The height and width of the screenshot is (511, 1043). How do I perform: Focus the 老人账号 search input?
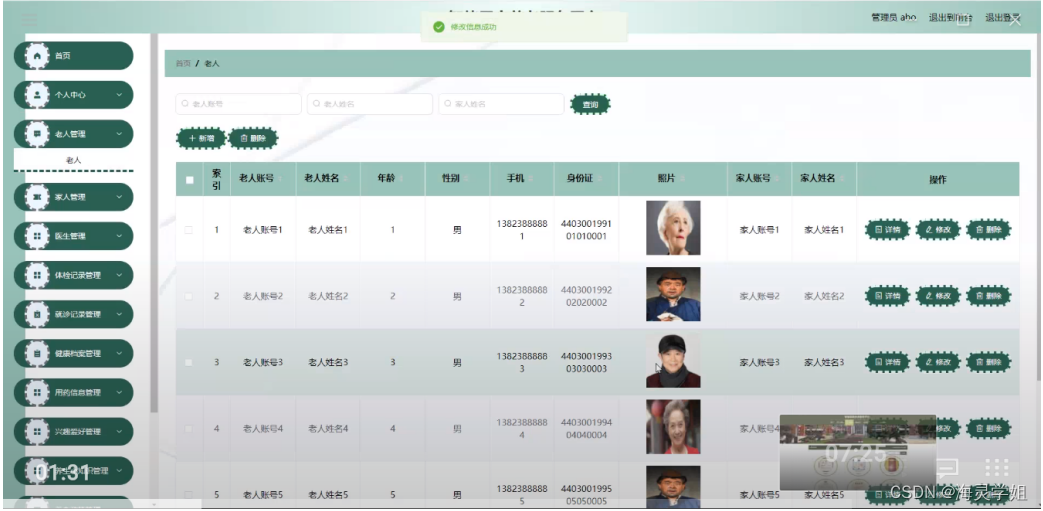(238, 104)
